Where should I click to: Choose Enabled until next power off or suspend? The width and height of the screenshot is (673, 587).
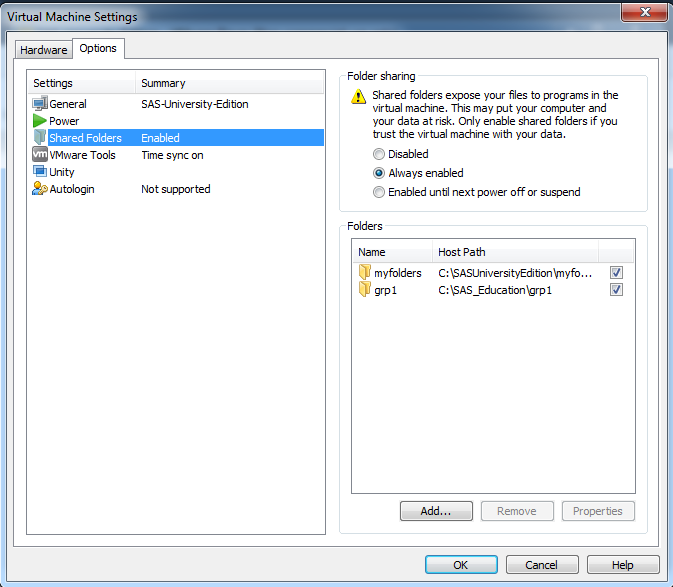pos(379,192)
